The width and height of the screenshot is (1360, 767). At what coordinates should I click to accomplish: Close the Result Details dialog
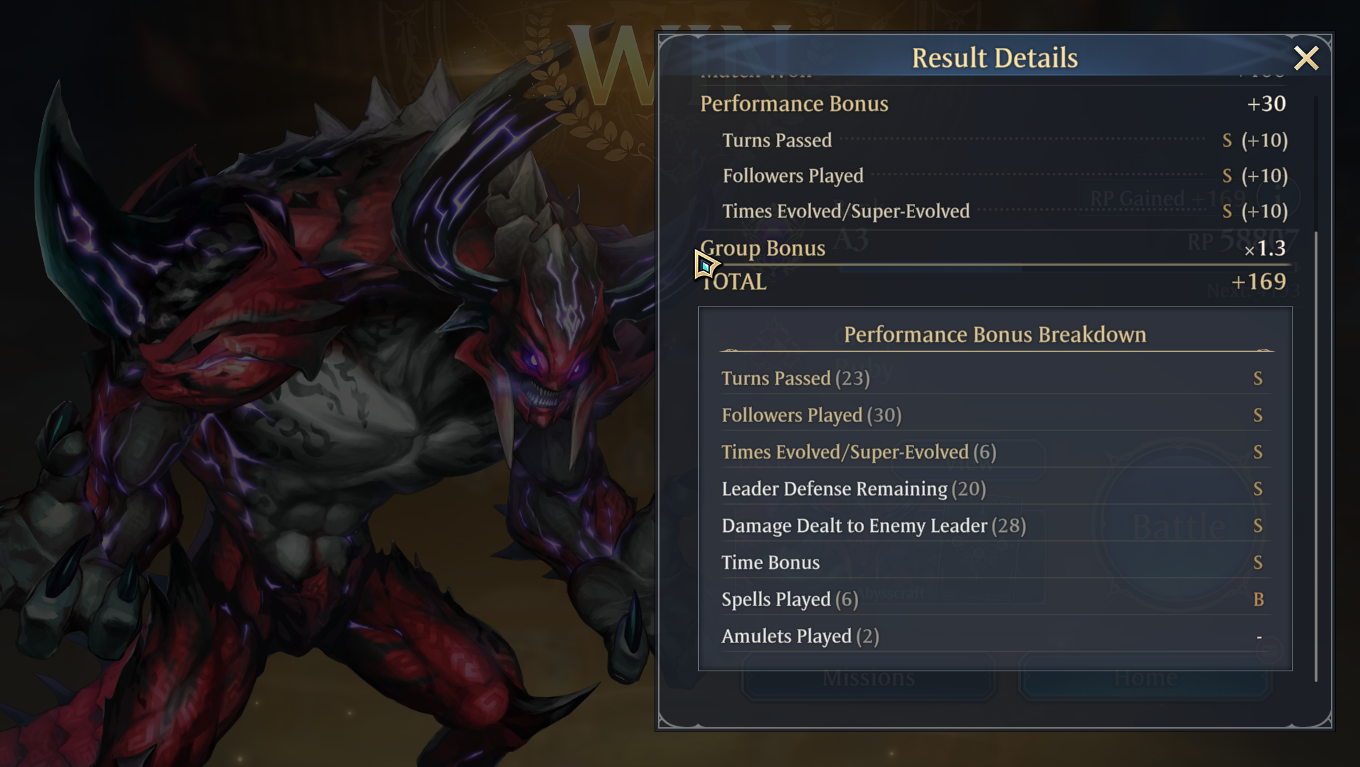click(x=1306, y=58)
